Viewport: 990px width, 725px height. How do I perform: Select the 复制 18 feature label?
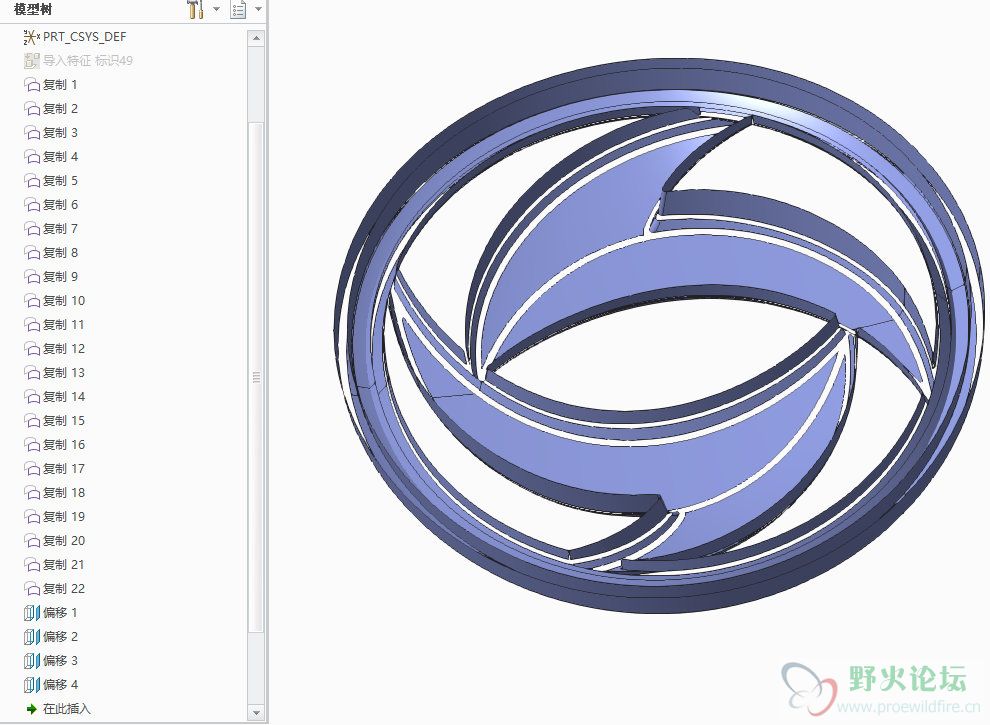[64, 493]
